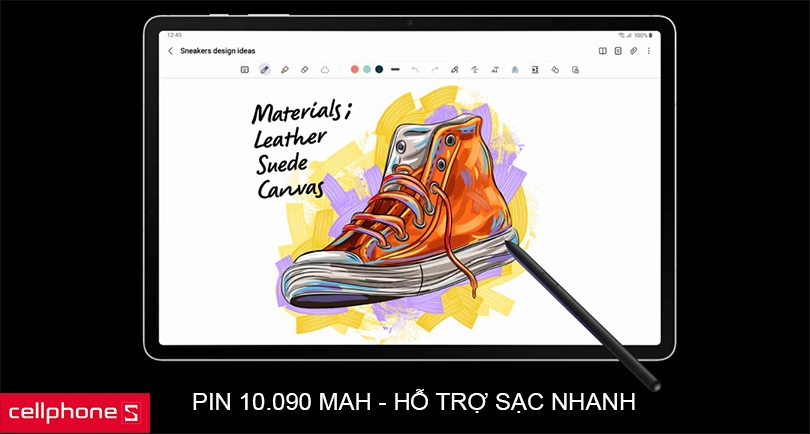Select the lasso selection tool

pyautogui.click(x=324, y=69)
